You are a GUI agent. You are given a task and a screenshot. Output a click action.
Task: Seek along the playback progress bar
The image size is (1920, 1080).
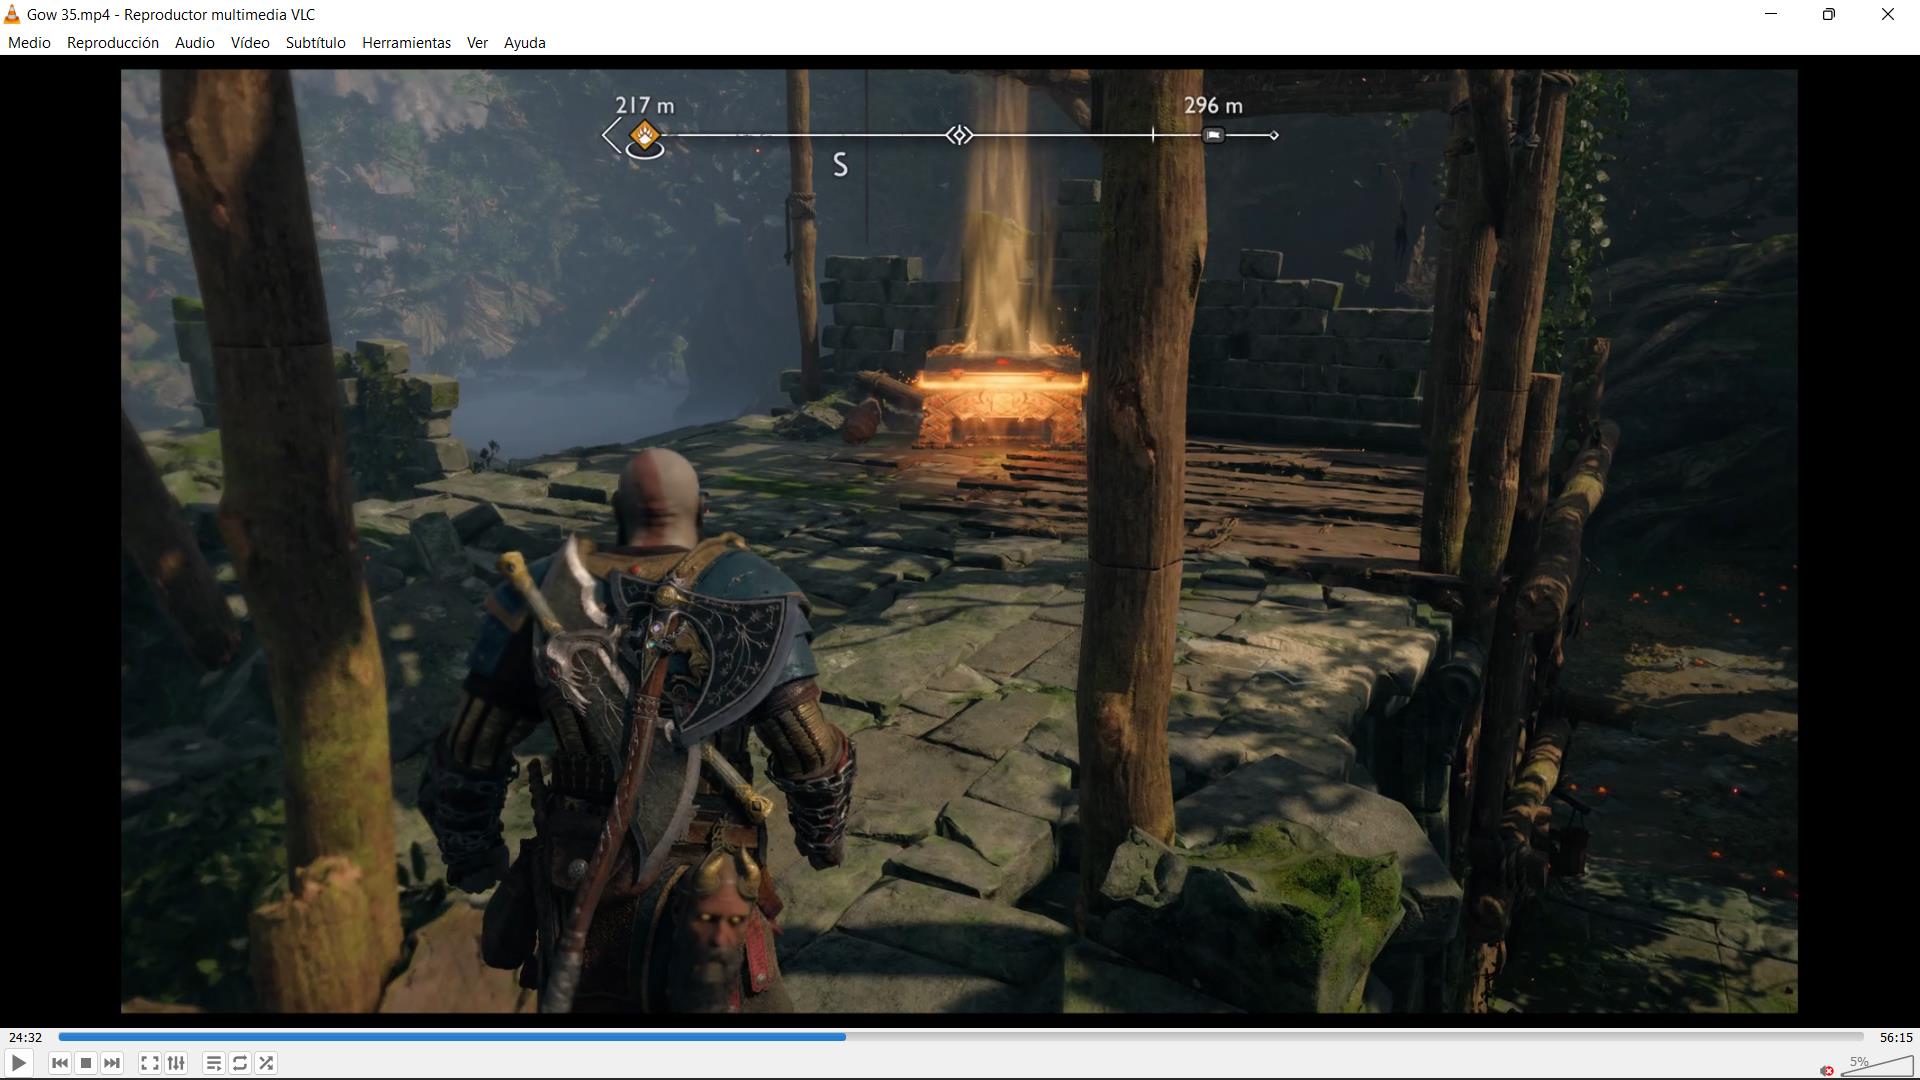click(x=960, y=1037)
